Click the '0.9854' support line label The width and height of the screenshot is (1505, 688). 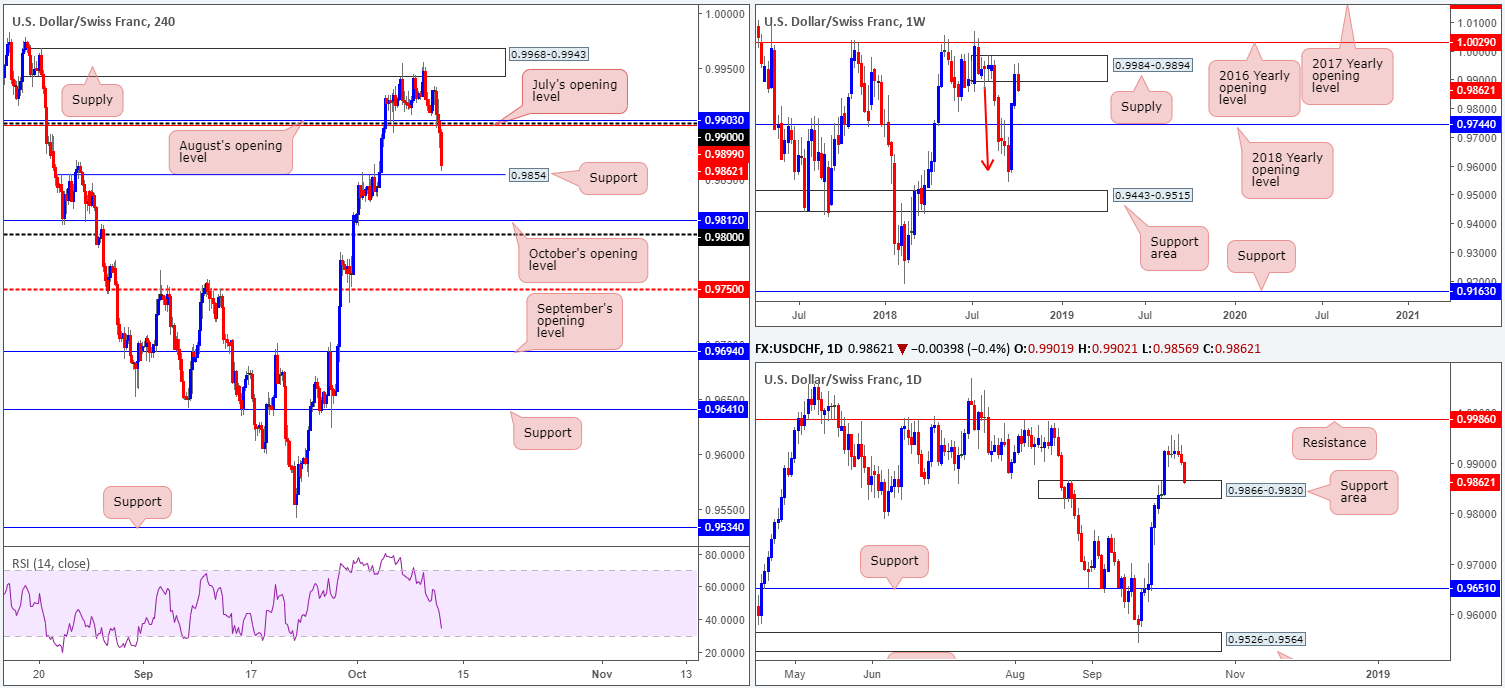click(x=527, y=173)
